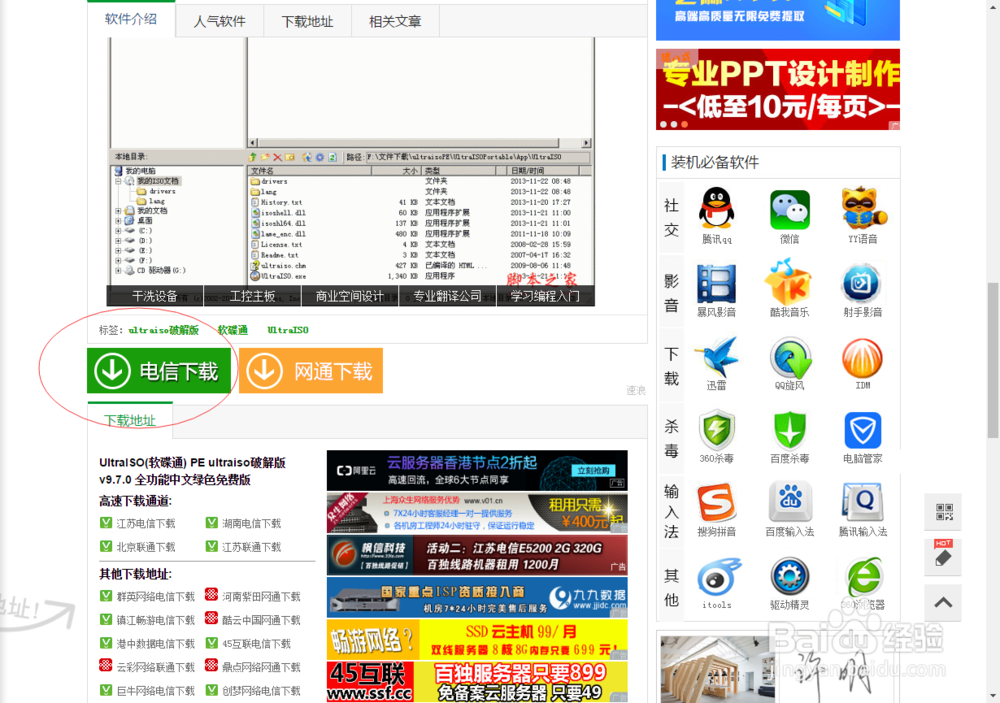The height and width of the screenshot is (703, 1000).
Task: Open the 专业PPT设计制作 ad banner
Action: click(777, 89)
